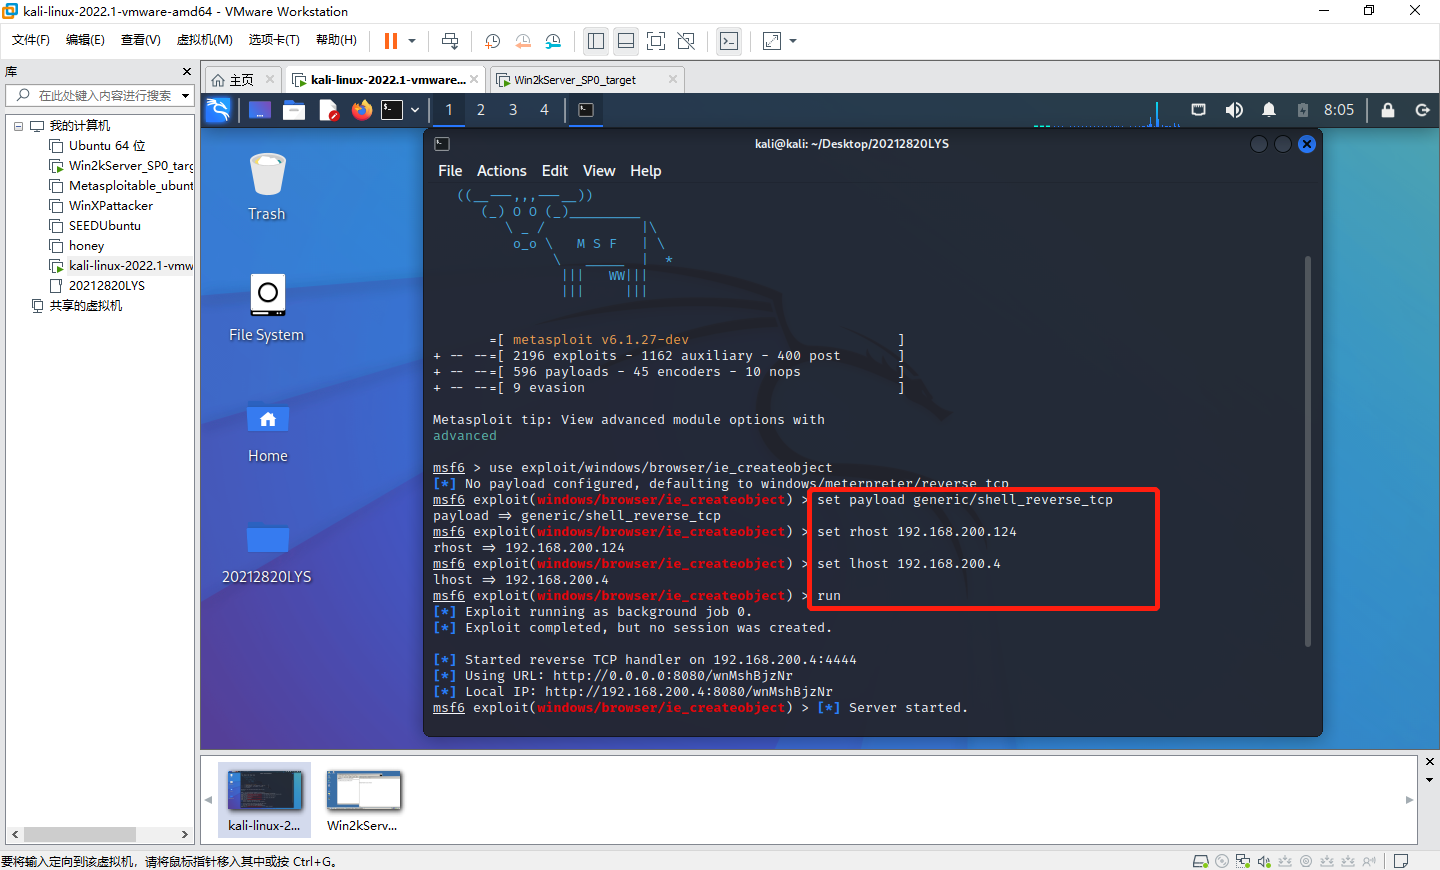The width and height of the screenshot is (1440, 870).
Task: Launch Firefox from the Kali panel
Action: tap(362, 110)
